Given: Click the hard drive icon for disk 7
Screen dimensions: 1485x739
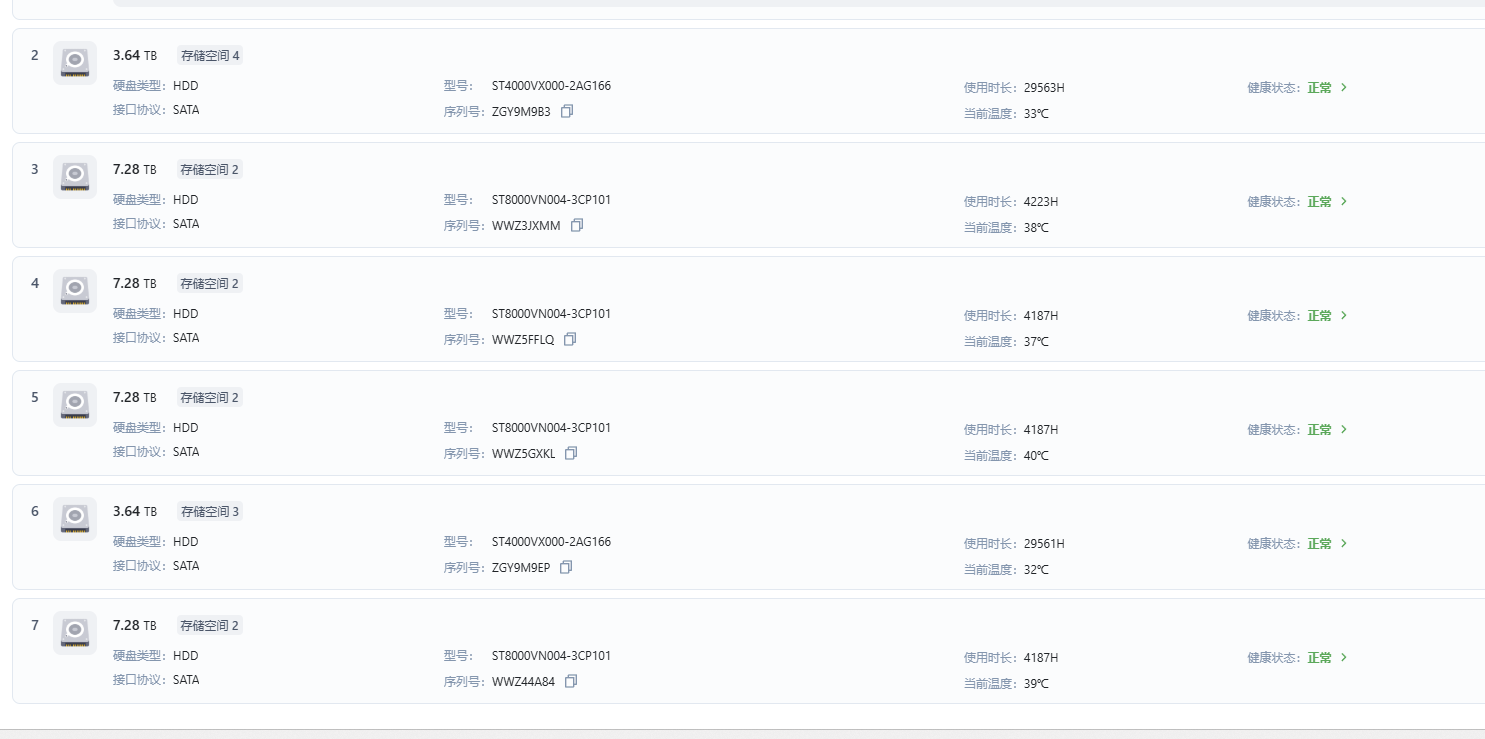Looking at the screenshot, I should pos(75,633).
